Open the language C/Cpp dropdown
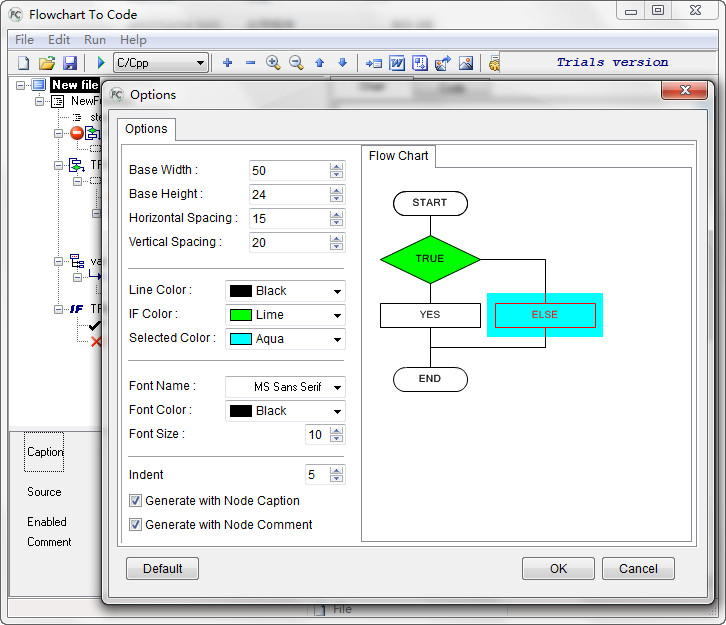The image size is (726, 625). tap(200, 62)
